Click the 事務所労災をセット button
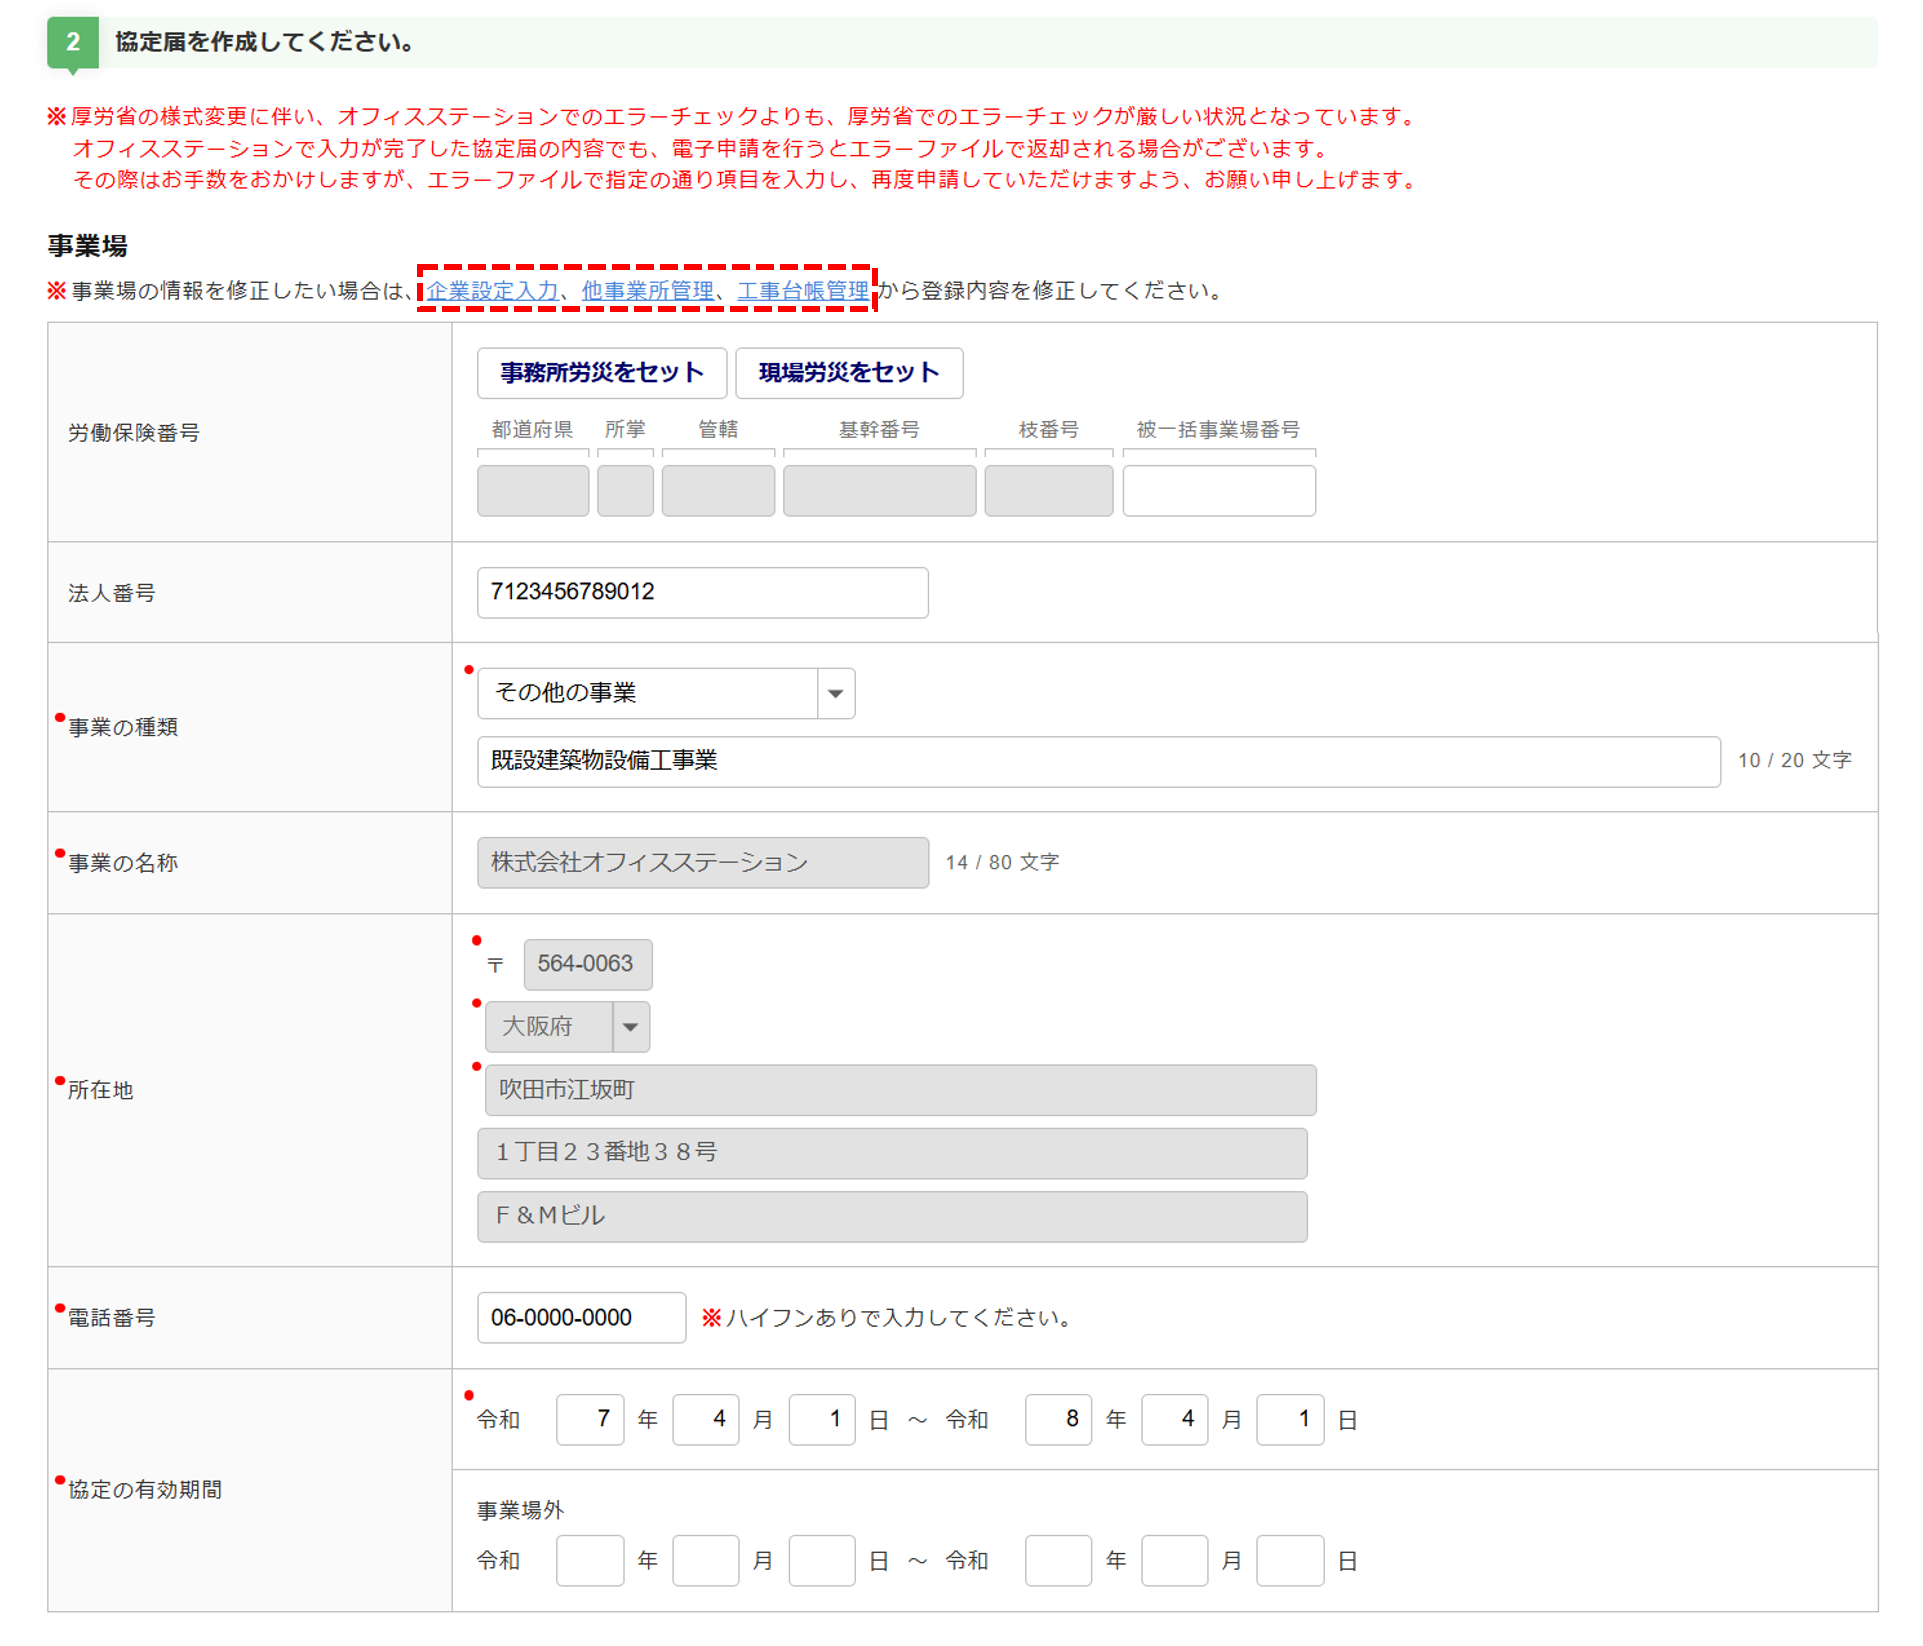The height and width of the screenshot is (1646, 1923). (x=601, y=373)
